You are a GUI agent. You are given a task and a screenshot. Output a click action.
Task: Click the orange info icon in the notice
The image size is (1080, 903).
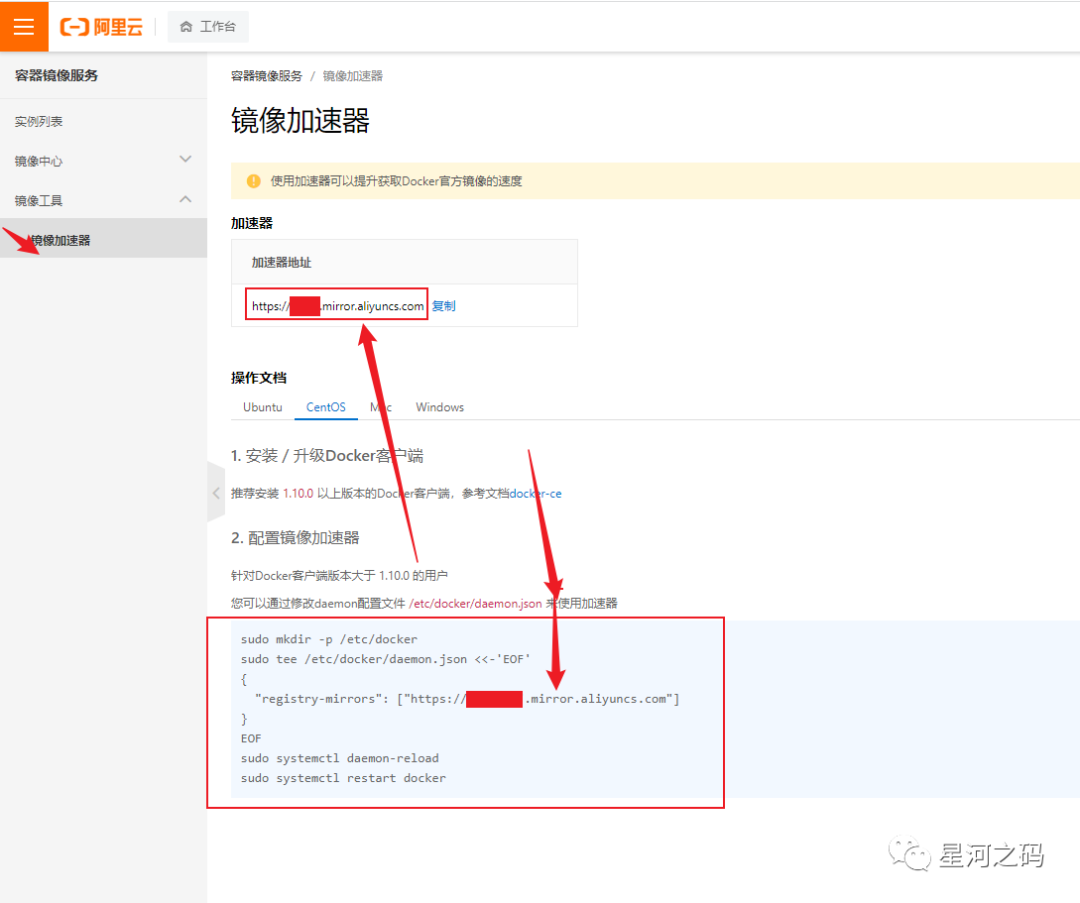tap(253, 181)
